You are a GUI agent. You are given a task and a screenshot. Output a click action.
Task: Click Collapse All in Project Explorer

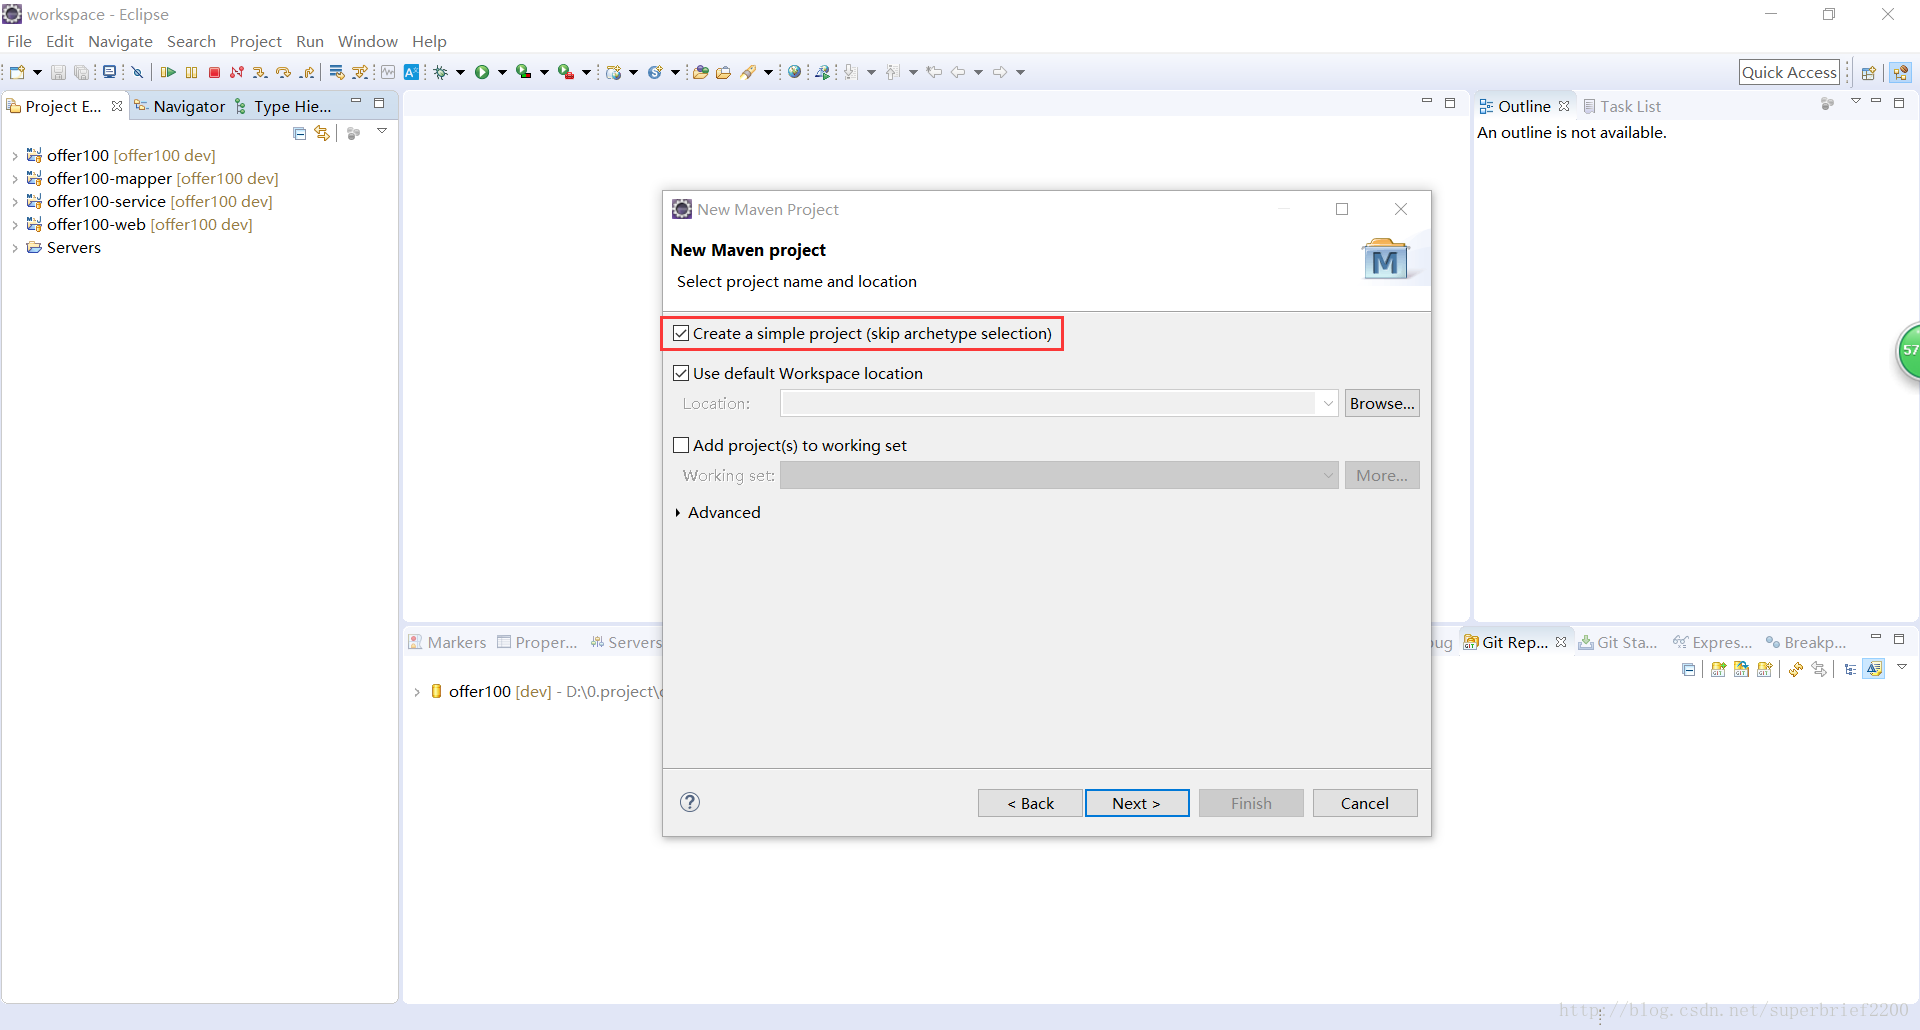[299, 133]
